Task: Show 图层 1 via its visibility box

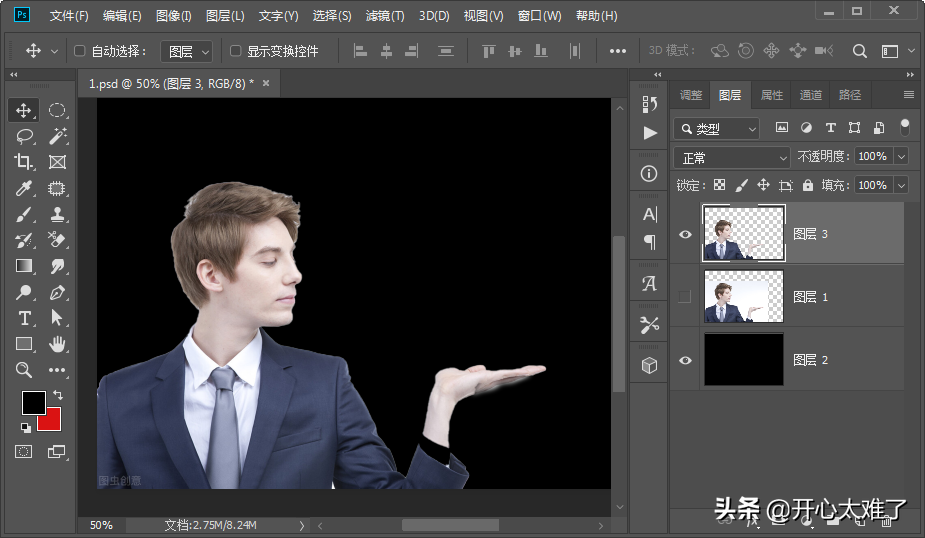Action: coord(685,296)
